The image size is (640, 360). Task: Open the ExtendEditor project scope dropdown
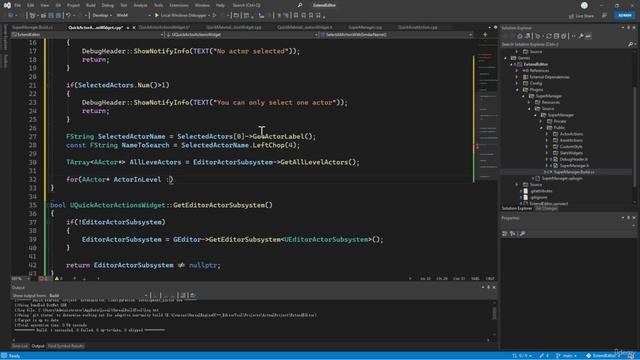pos(88,35)
